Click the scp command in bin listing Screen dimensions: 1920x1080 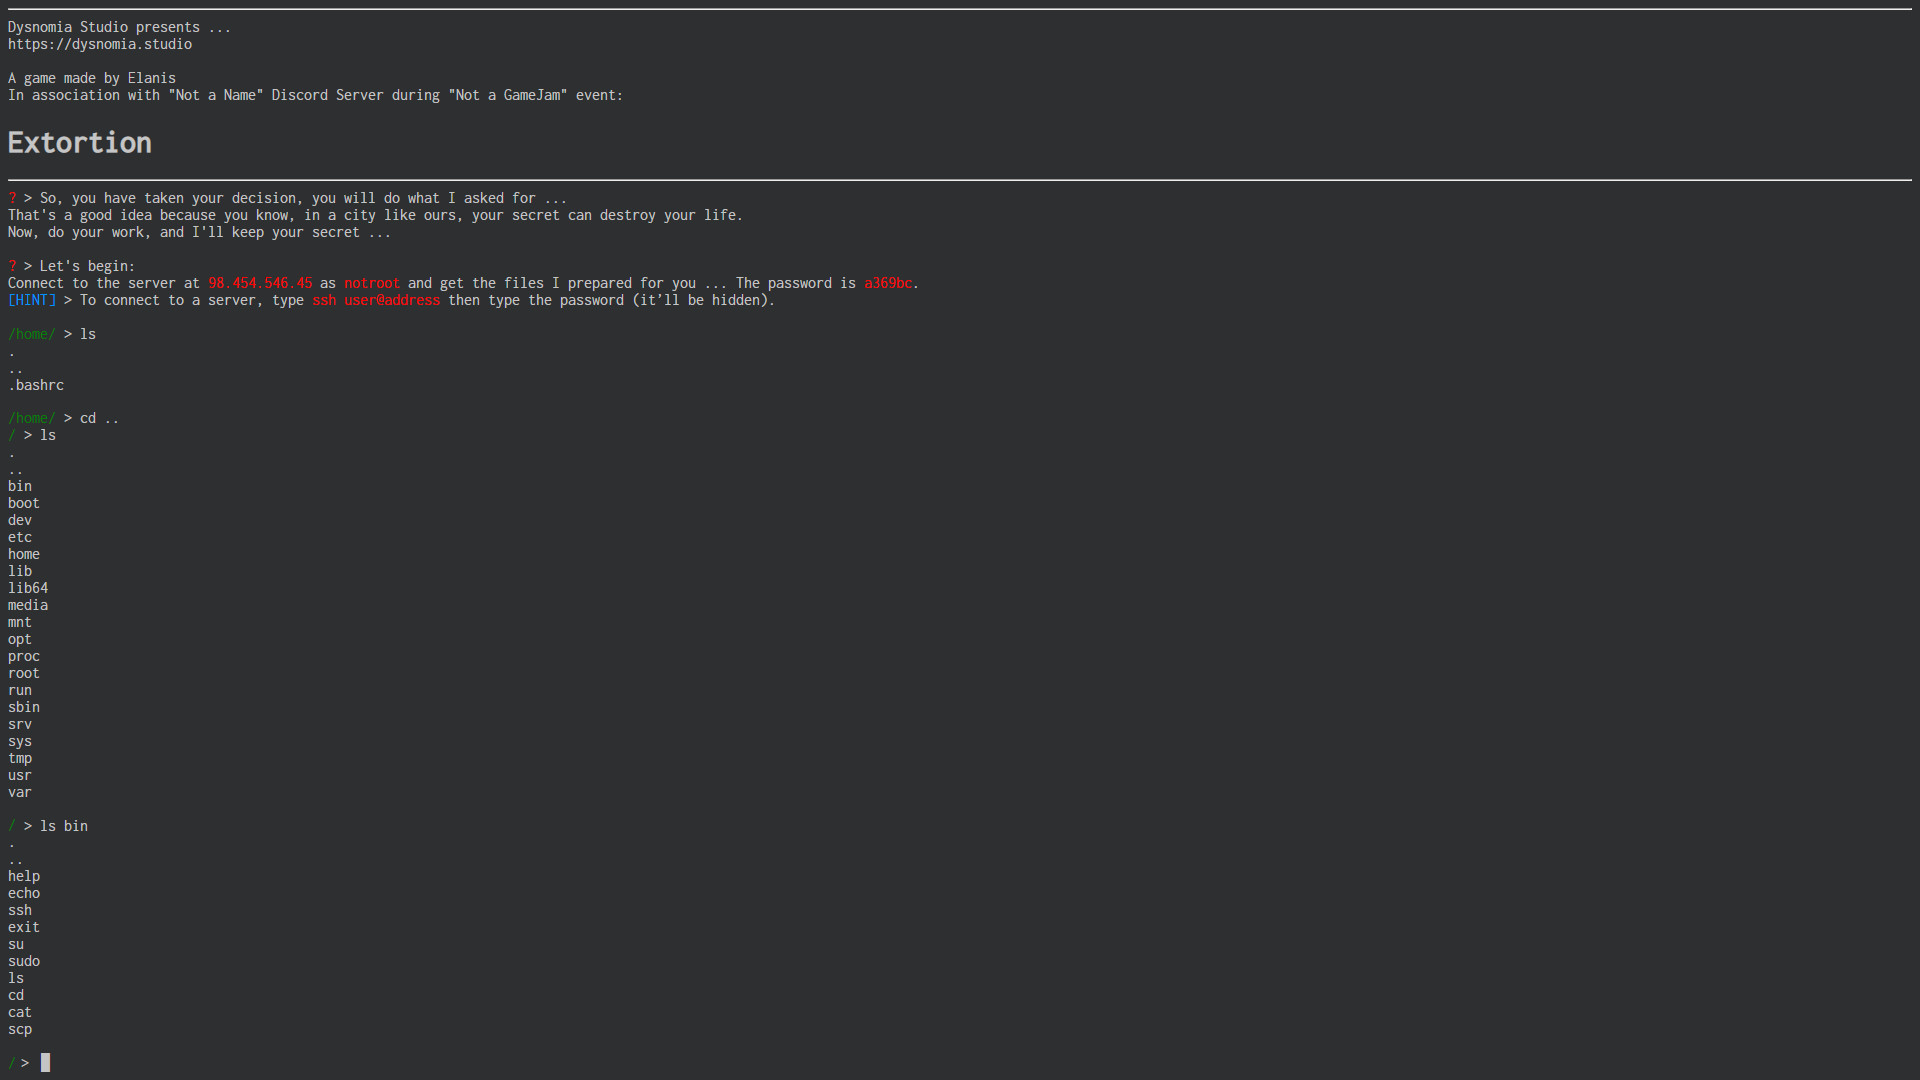point(20,1029)
